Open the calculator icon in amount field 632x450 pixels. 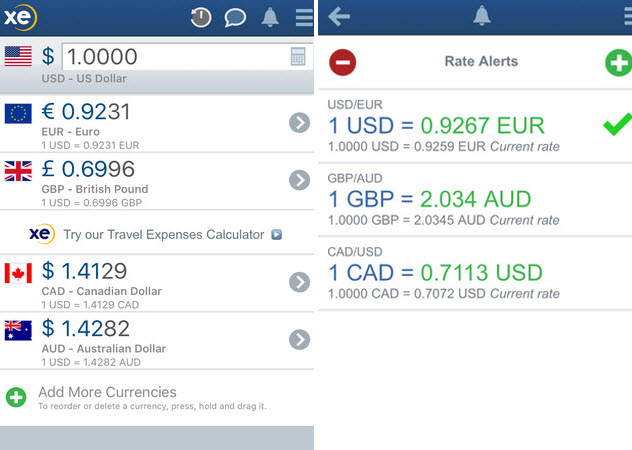click(298, 56)
